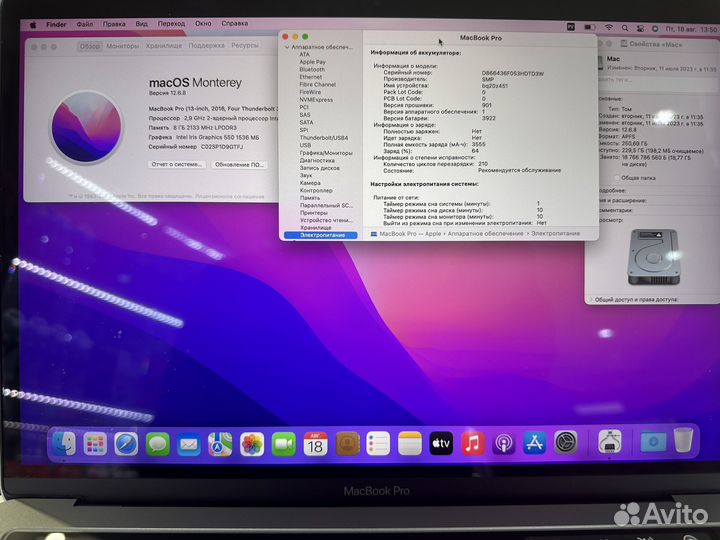
Task: Expand the Подробнее section in Свойства window
Action: coord(613,190)
